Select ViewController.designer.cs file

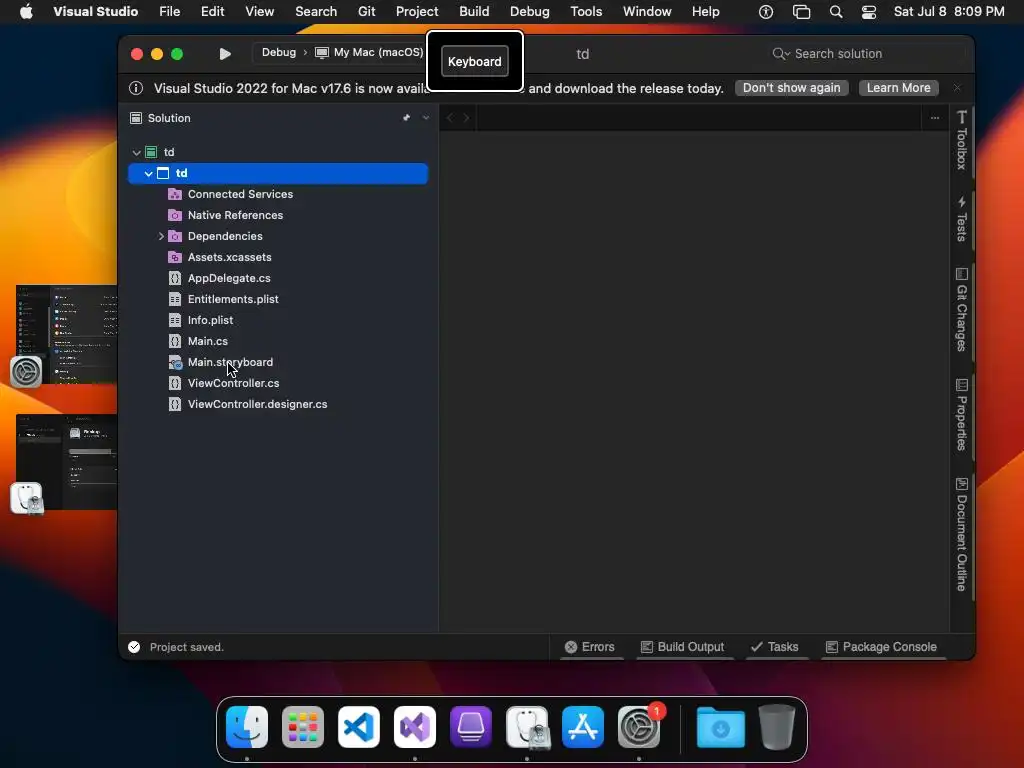click(257, 404)
